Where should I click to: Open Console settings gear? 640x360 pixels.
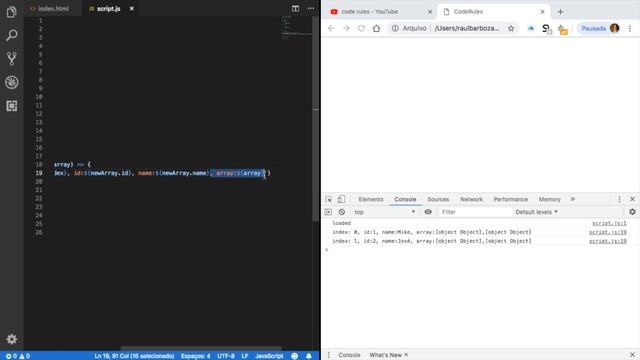tap(632, 212)
